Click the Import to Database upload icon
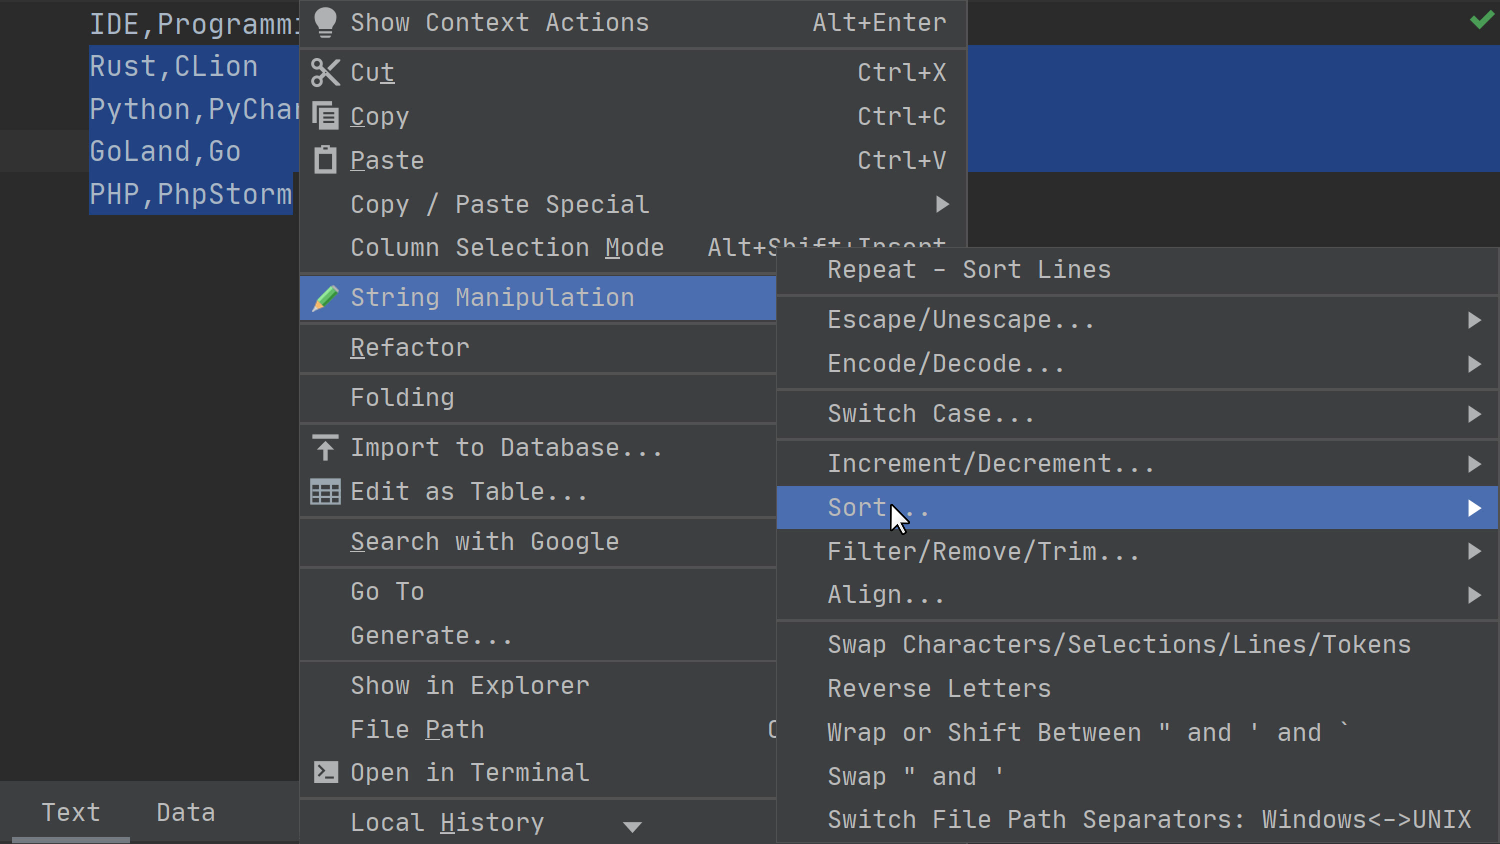Viewport: 1500px width, 844px height. [x=325, y=448]
